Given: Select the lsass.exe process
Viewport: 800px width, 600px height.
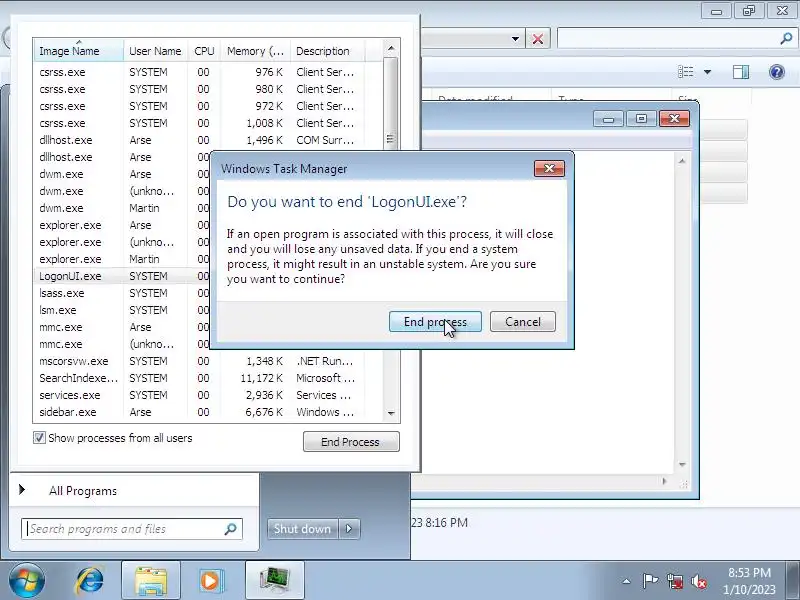Looking at the screenshot, I should [x=122, y=293].
